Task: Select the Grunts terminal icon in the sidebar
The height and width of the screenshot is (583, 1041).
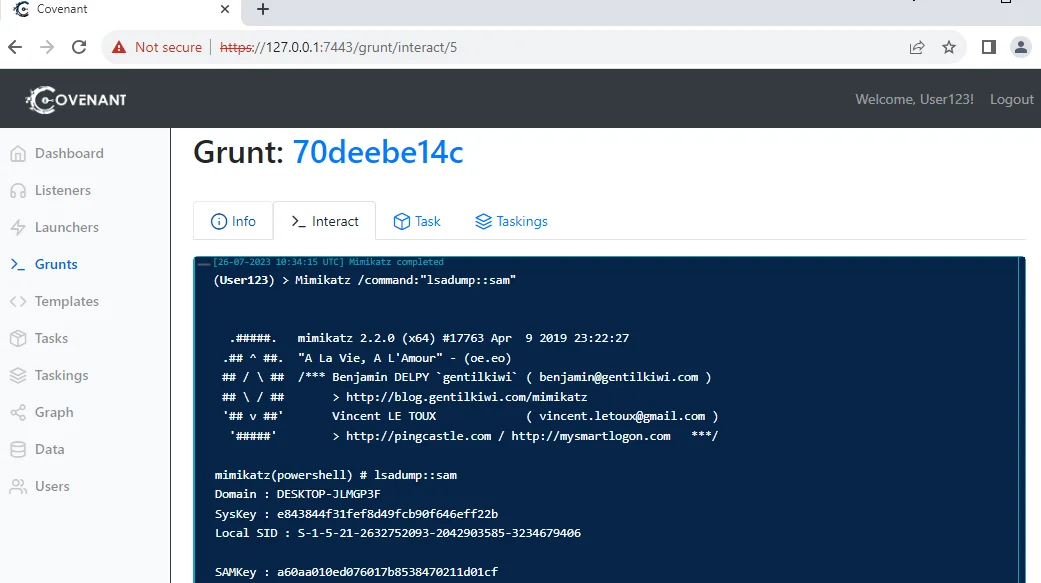Action: [20, 264]
